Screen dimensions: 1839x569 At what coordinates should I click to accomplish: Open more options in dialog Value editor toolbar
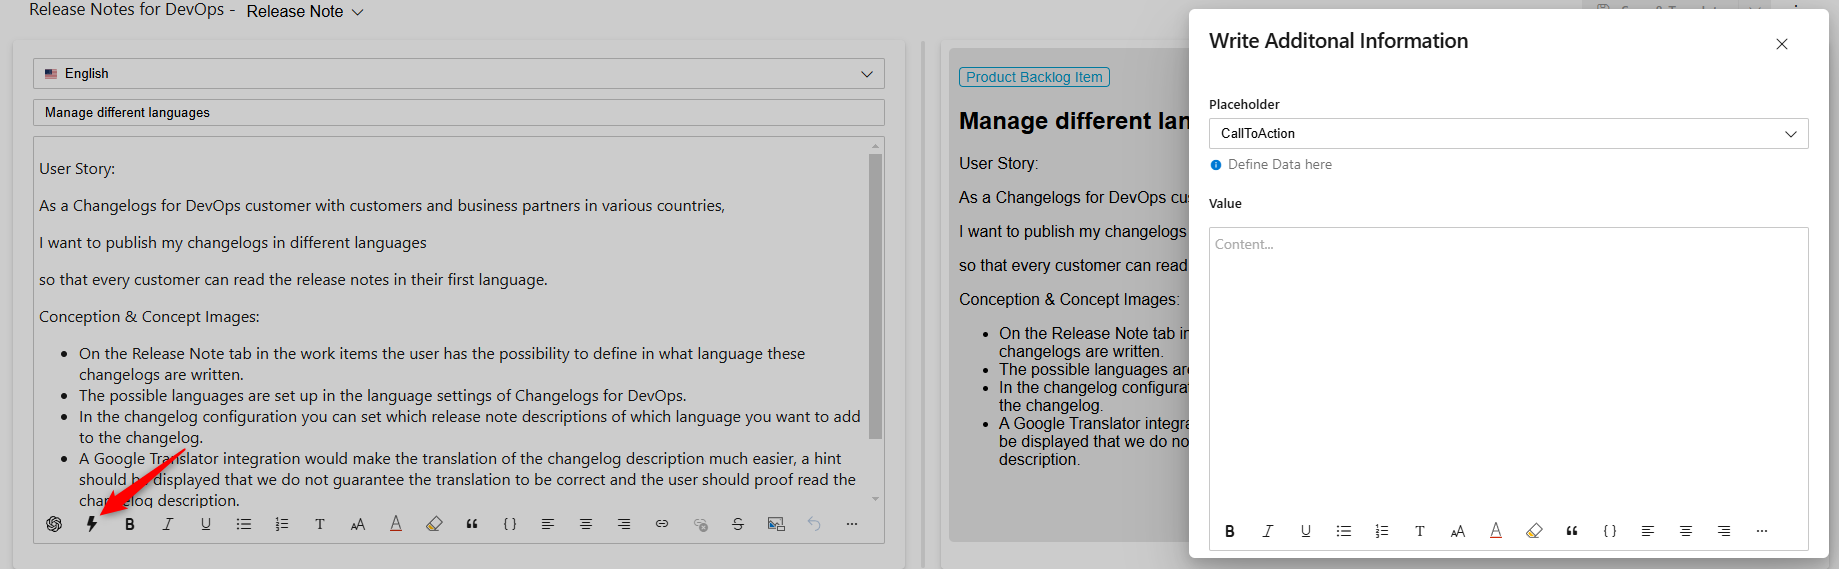point(1762,531)
